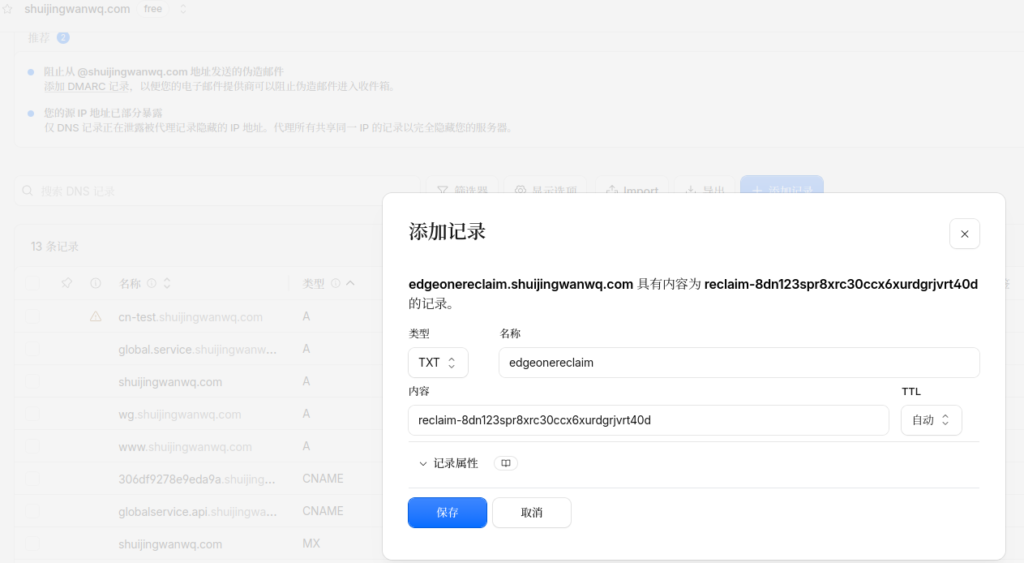Image resolution: width=1024 pixels, height=563 pixels.
Task: Tick the checkbox for www.shuijingwanwq.com
Action: tap(32, 447)
